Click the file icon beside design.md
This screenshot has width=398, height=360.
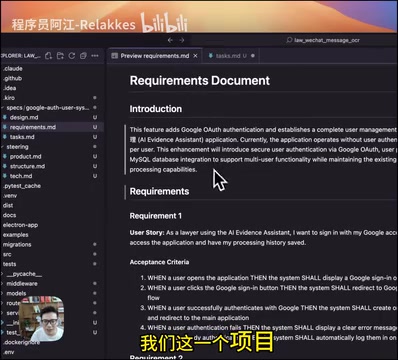[5, 117]
